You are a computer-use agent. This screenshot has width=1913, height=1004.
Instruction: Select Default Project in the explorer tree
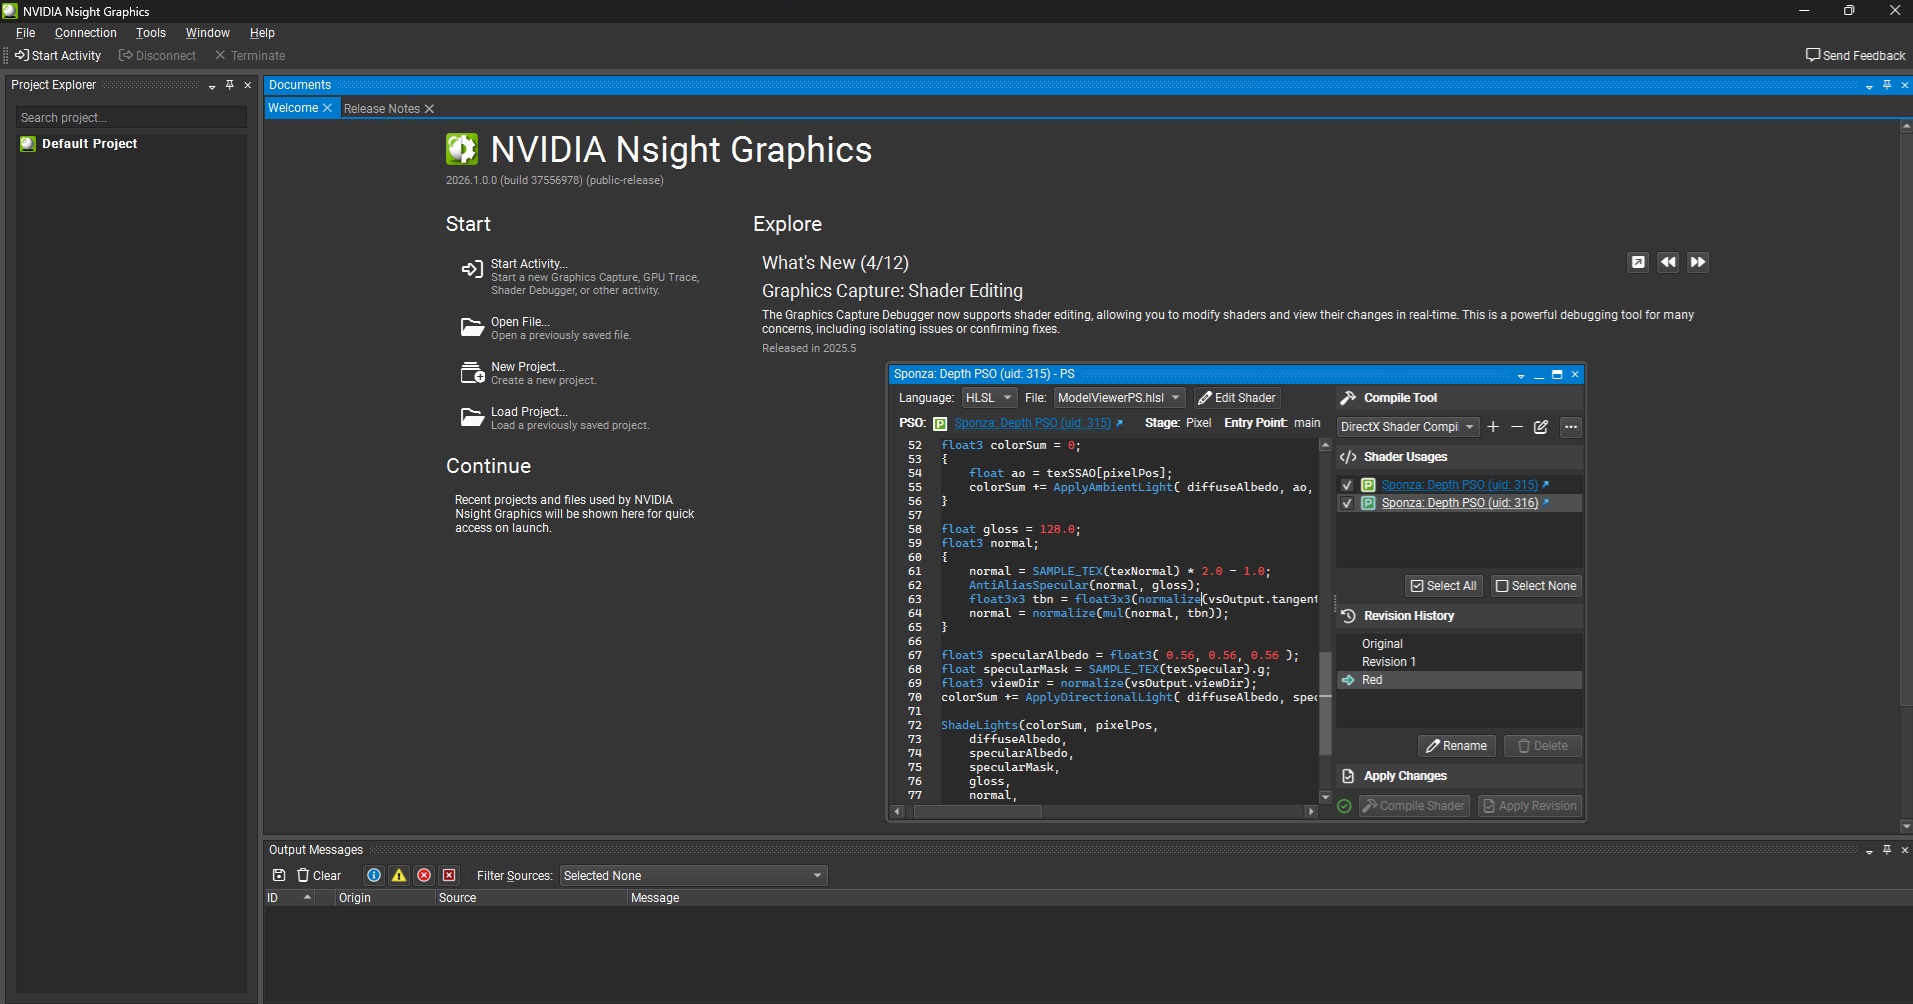(x=89, y=144)
